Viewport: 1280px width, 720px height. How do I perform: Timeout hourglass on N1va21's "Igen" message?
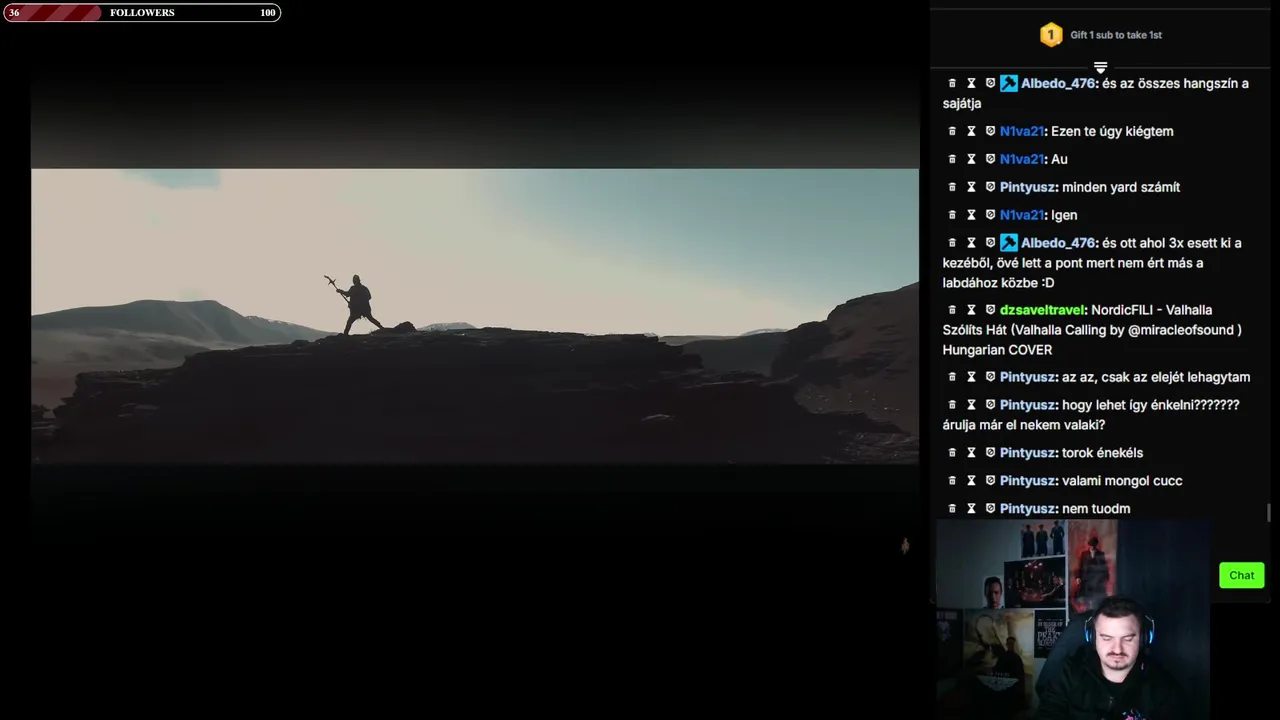[x=971, y=215]
